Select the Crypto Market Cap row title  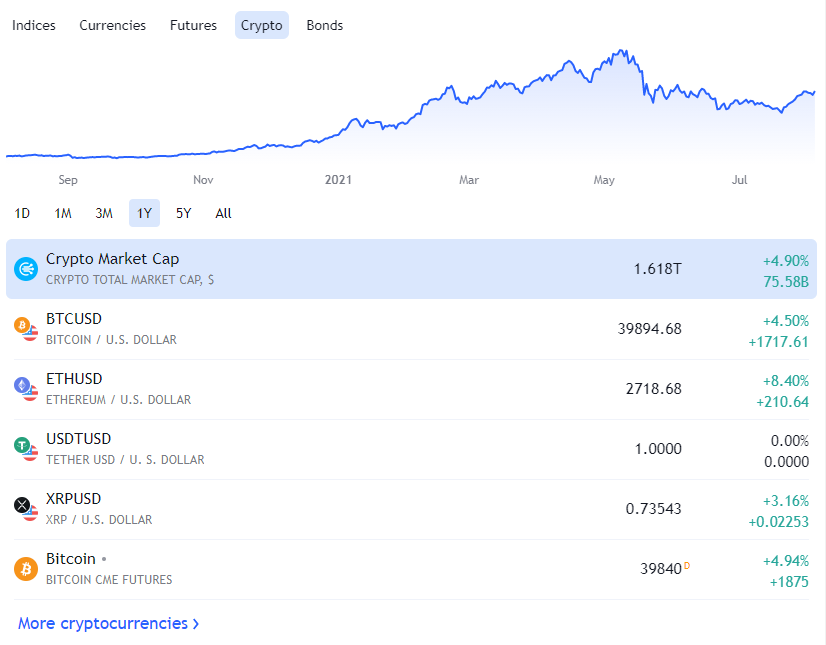tap(112, 259)
